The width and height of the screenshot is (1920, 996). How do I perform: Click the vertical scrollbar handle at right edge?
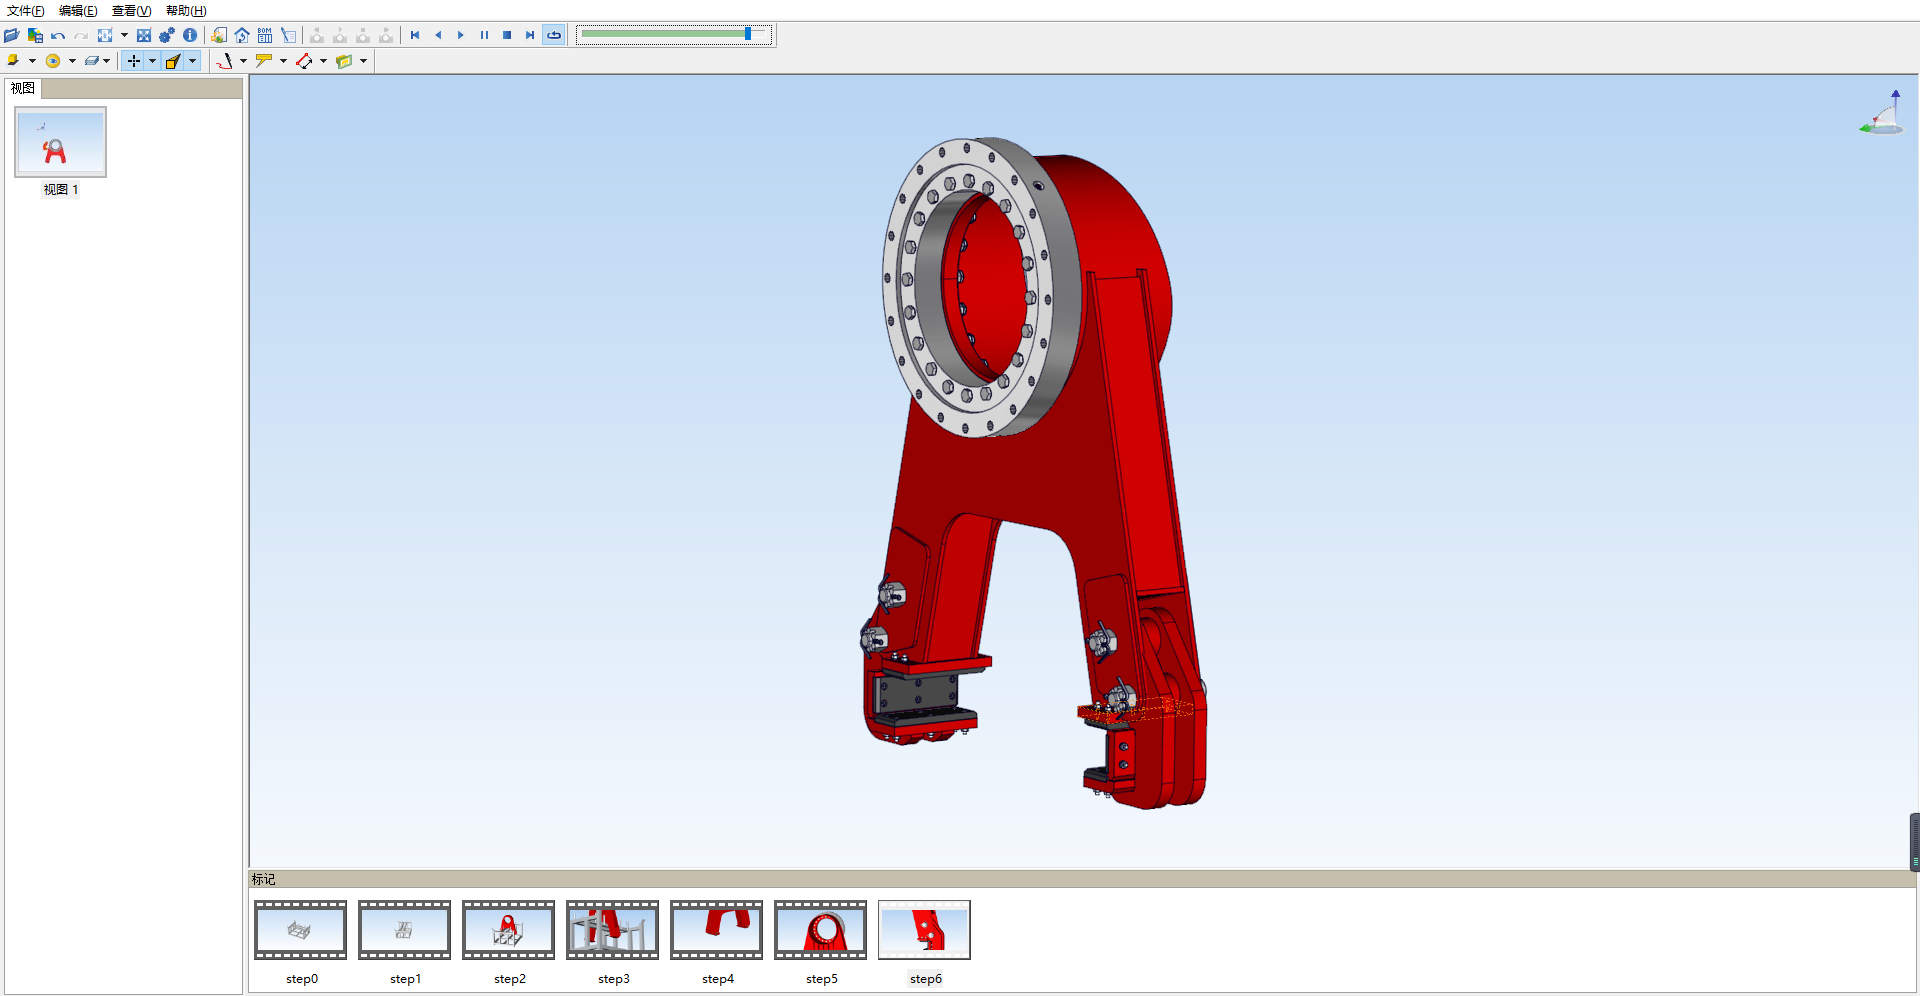pyautogui.click(x=1915, y=842)
